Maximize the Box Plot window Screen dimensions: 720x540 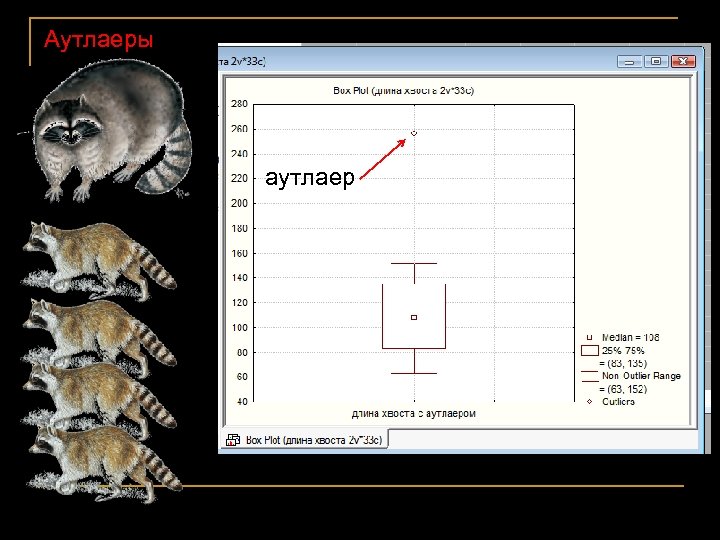coord(656,61)
